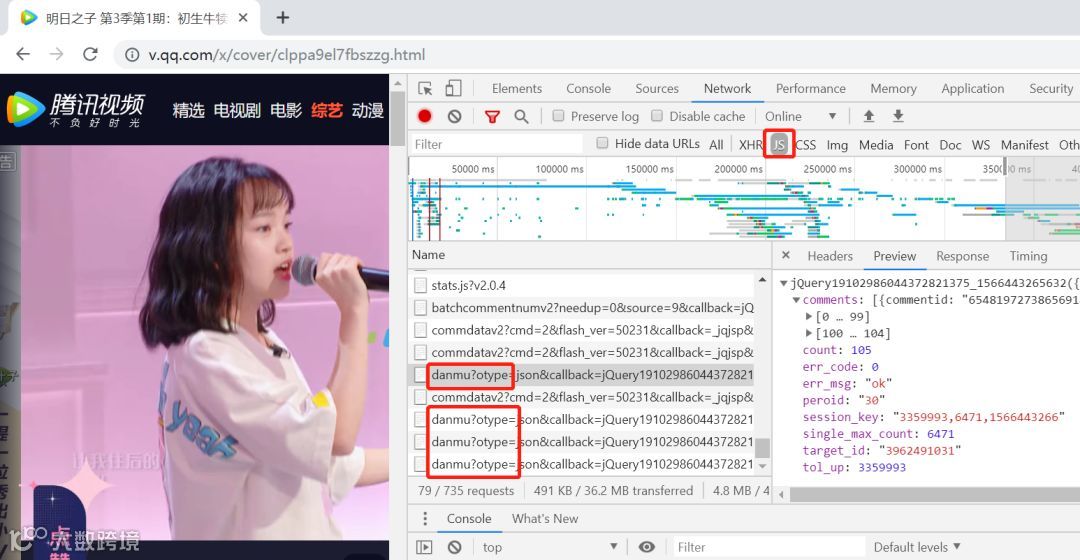Tick checkbox beside batchcommentnumv2 request
The image size is (1080, 560).
click(x=420, y=308)
